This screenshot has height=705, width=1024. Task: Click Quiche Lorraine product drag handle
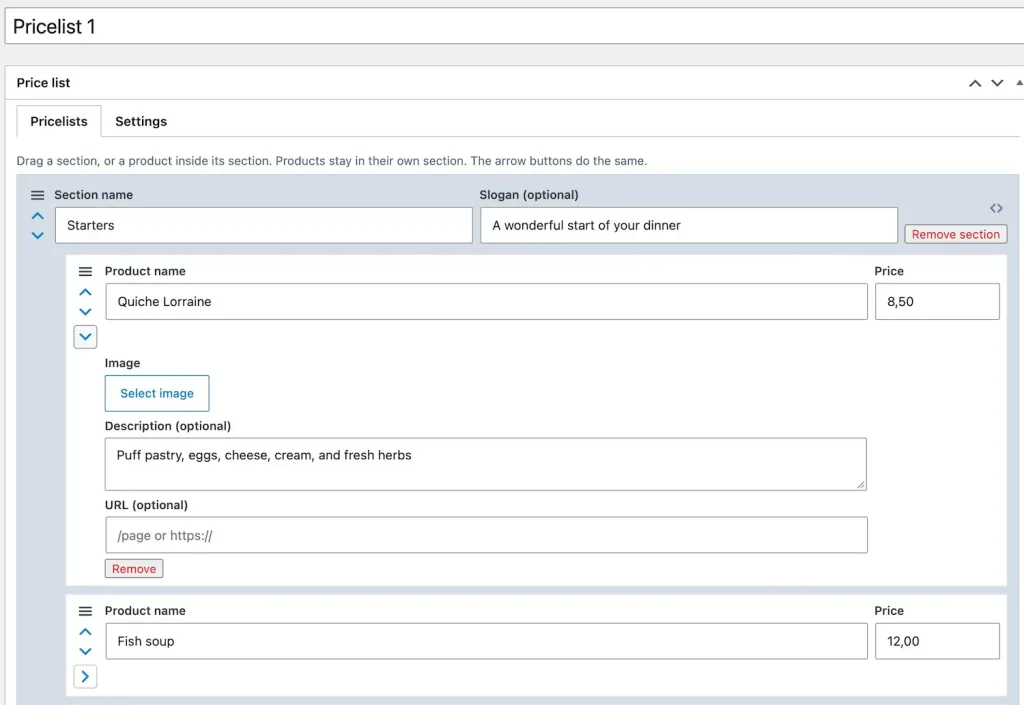(85, 272)
